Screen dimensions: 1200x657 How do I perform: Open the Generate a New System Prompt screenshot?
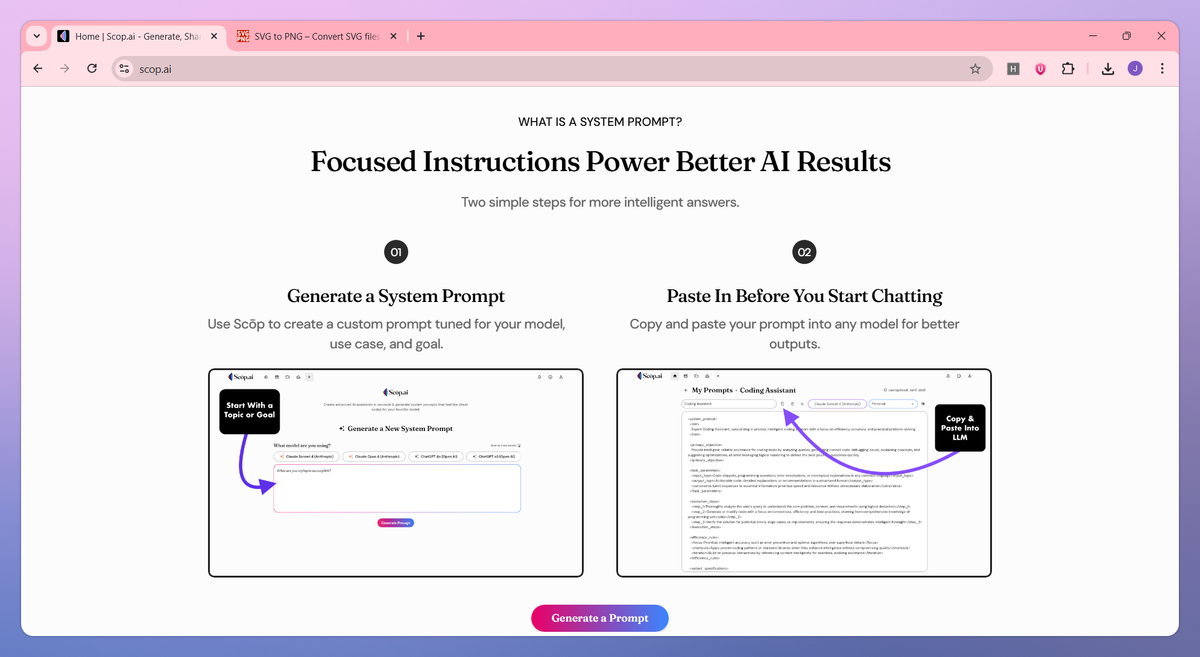click(x=396, y=473)
